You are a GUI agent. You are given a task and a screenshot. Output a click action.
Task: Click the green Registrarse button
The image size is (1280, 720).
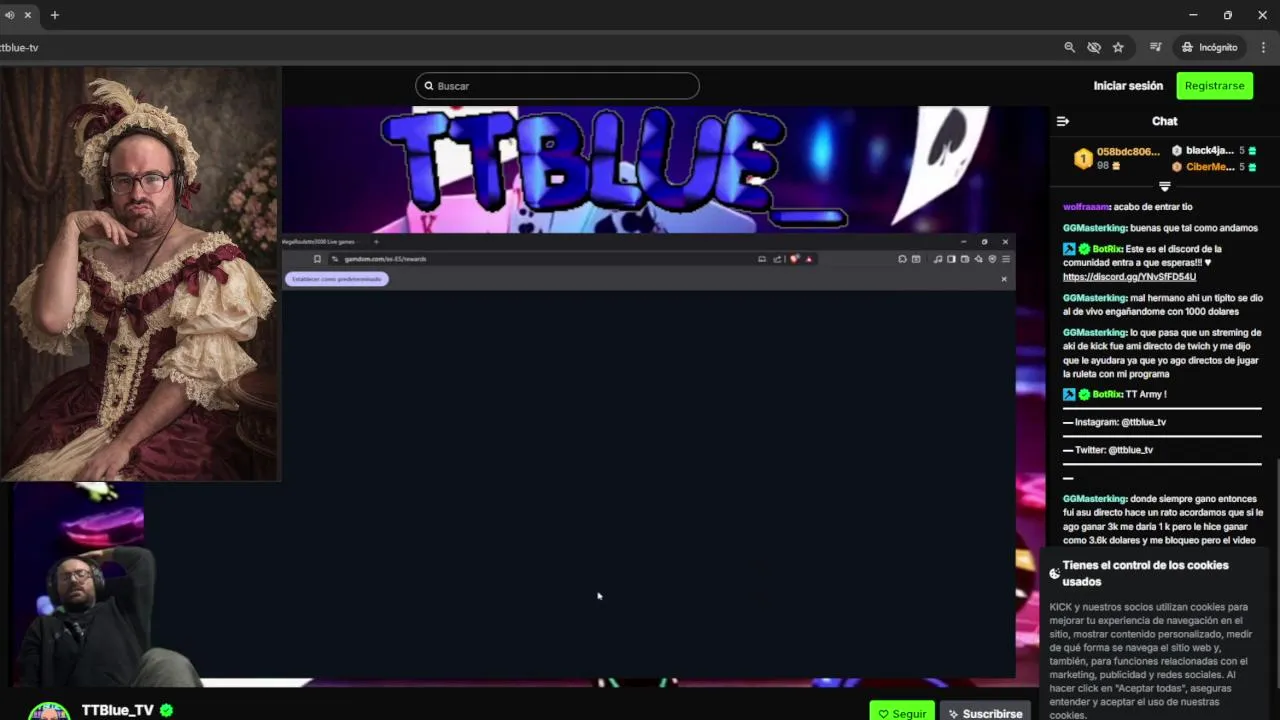(x=1214, y=86)
